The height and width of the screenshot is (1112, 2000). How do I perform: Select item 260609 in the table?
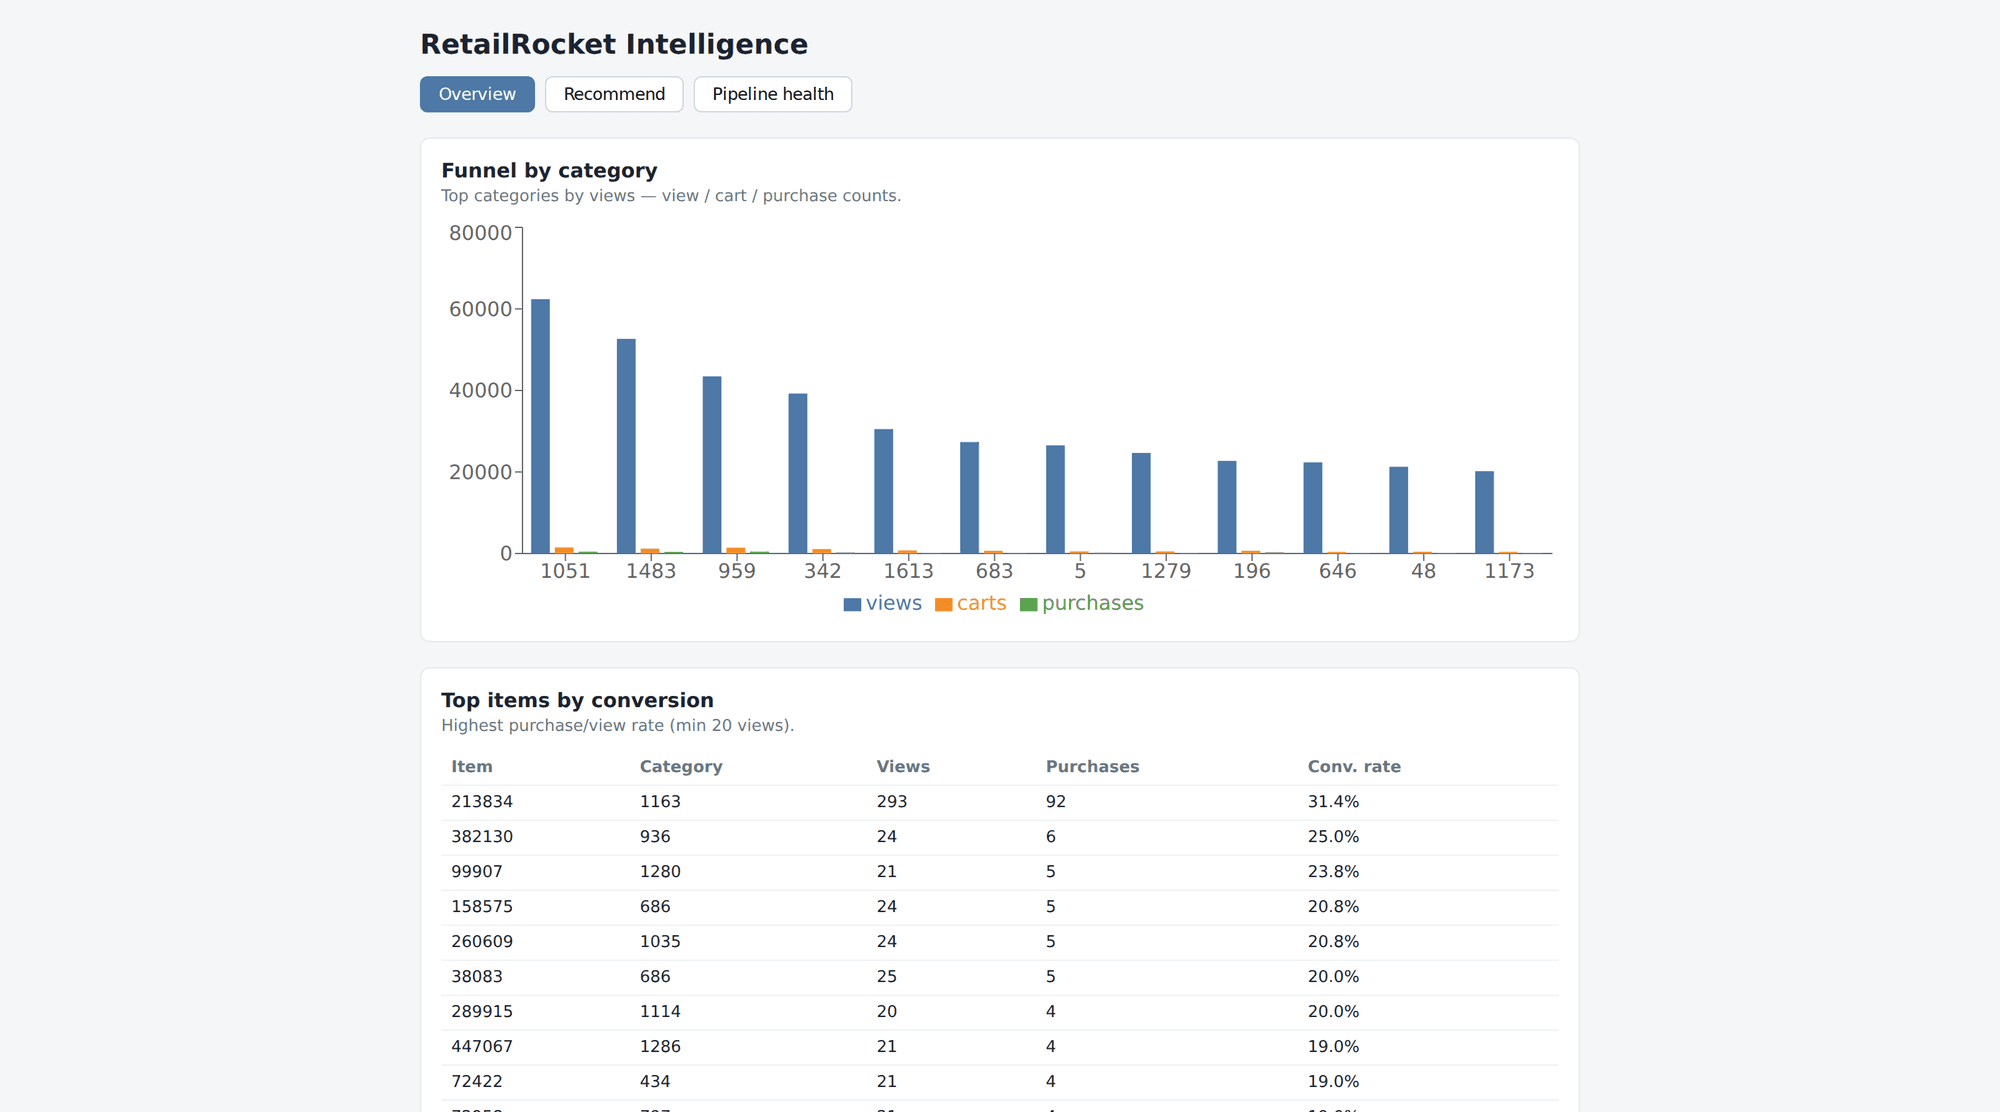click(x=482, y=942)
